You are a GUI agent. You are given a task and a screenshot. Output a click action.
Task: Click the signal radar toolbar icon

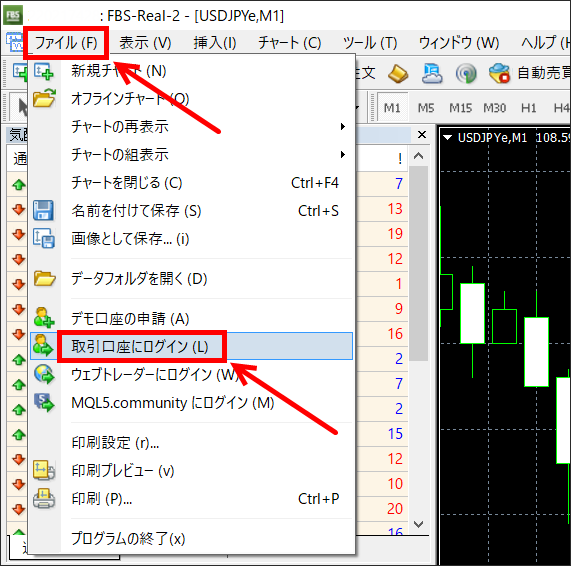(466, 74)
